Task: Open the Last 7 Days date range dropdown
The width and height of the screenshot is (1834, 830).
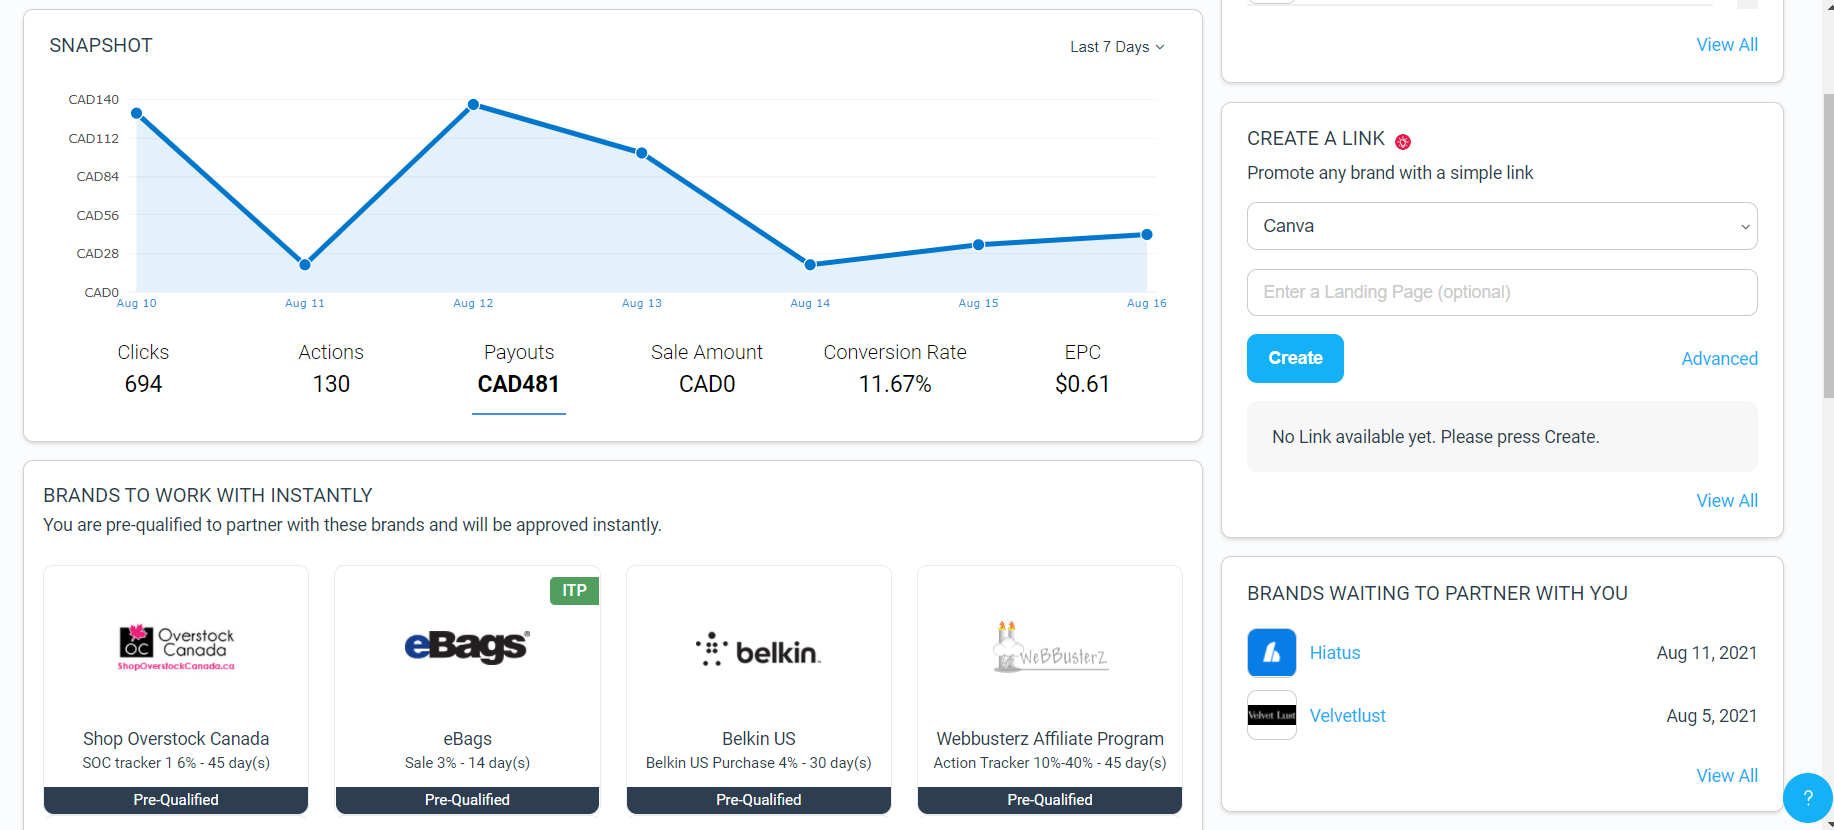Action: [x=1117, y=47]
